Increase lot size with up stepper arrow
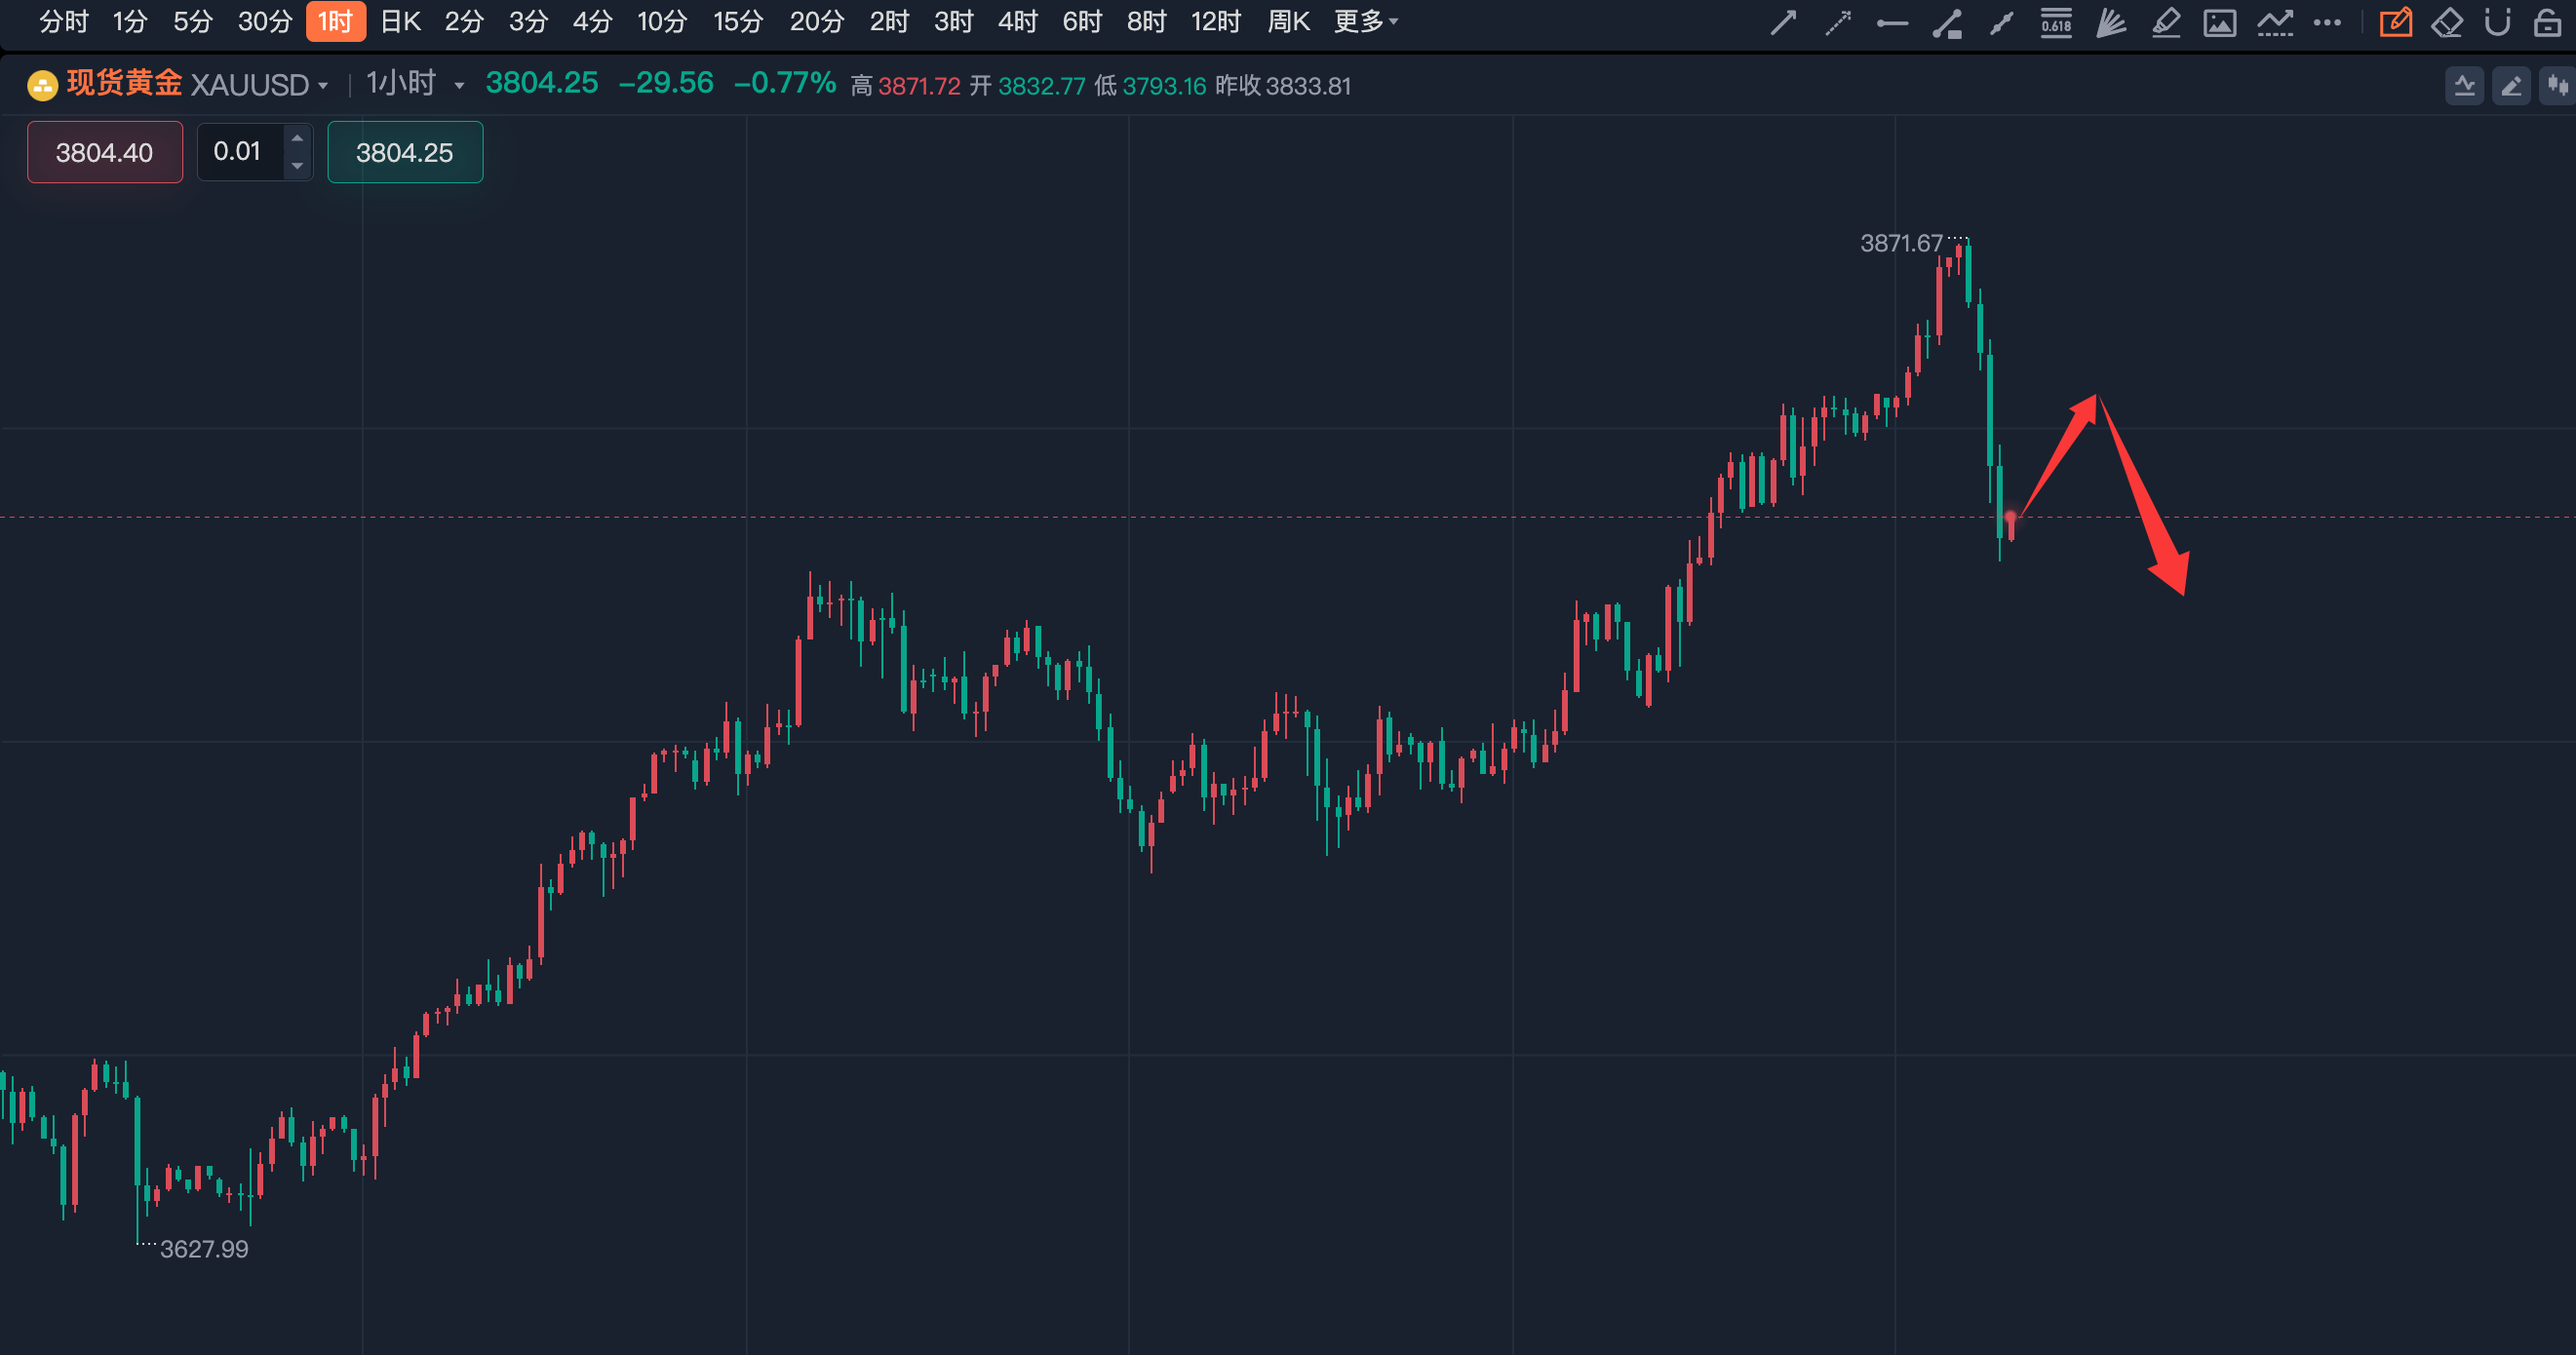Screen dimensions: 2576x1355 (297, 138)
